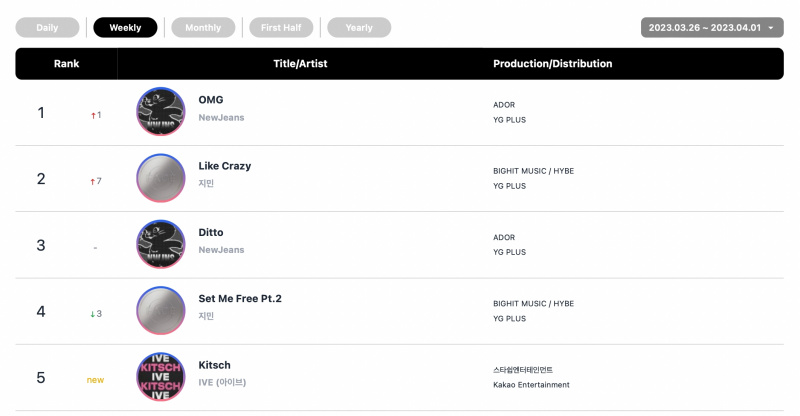Open IVE Kitsch album cover thumbnail
Screen dimensions: 800x416
[161, 377]
